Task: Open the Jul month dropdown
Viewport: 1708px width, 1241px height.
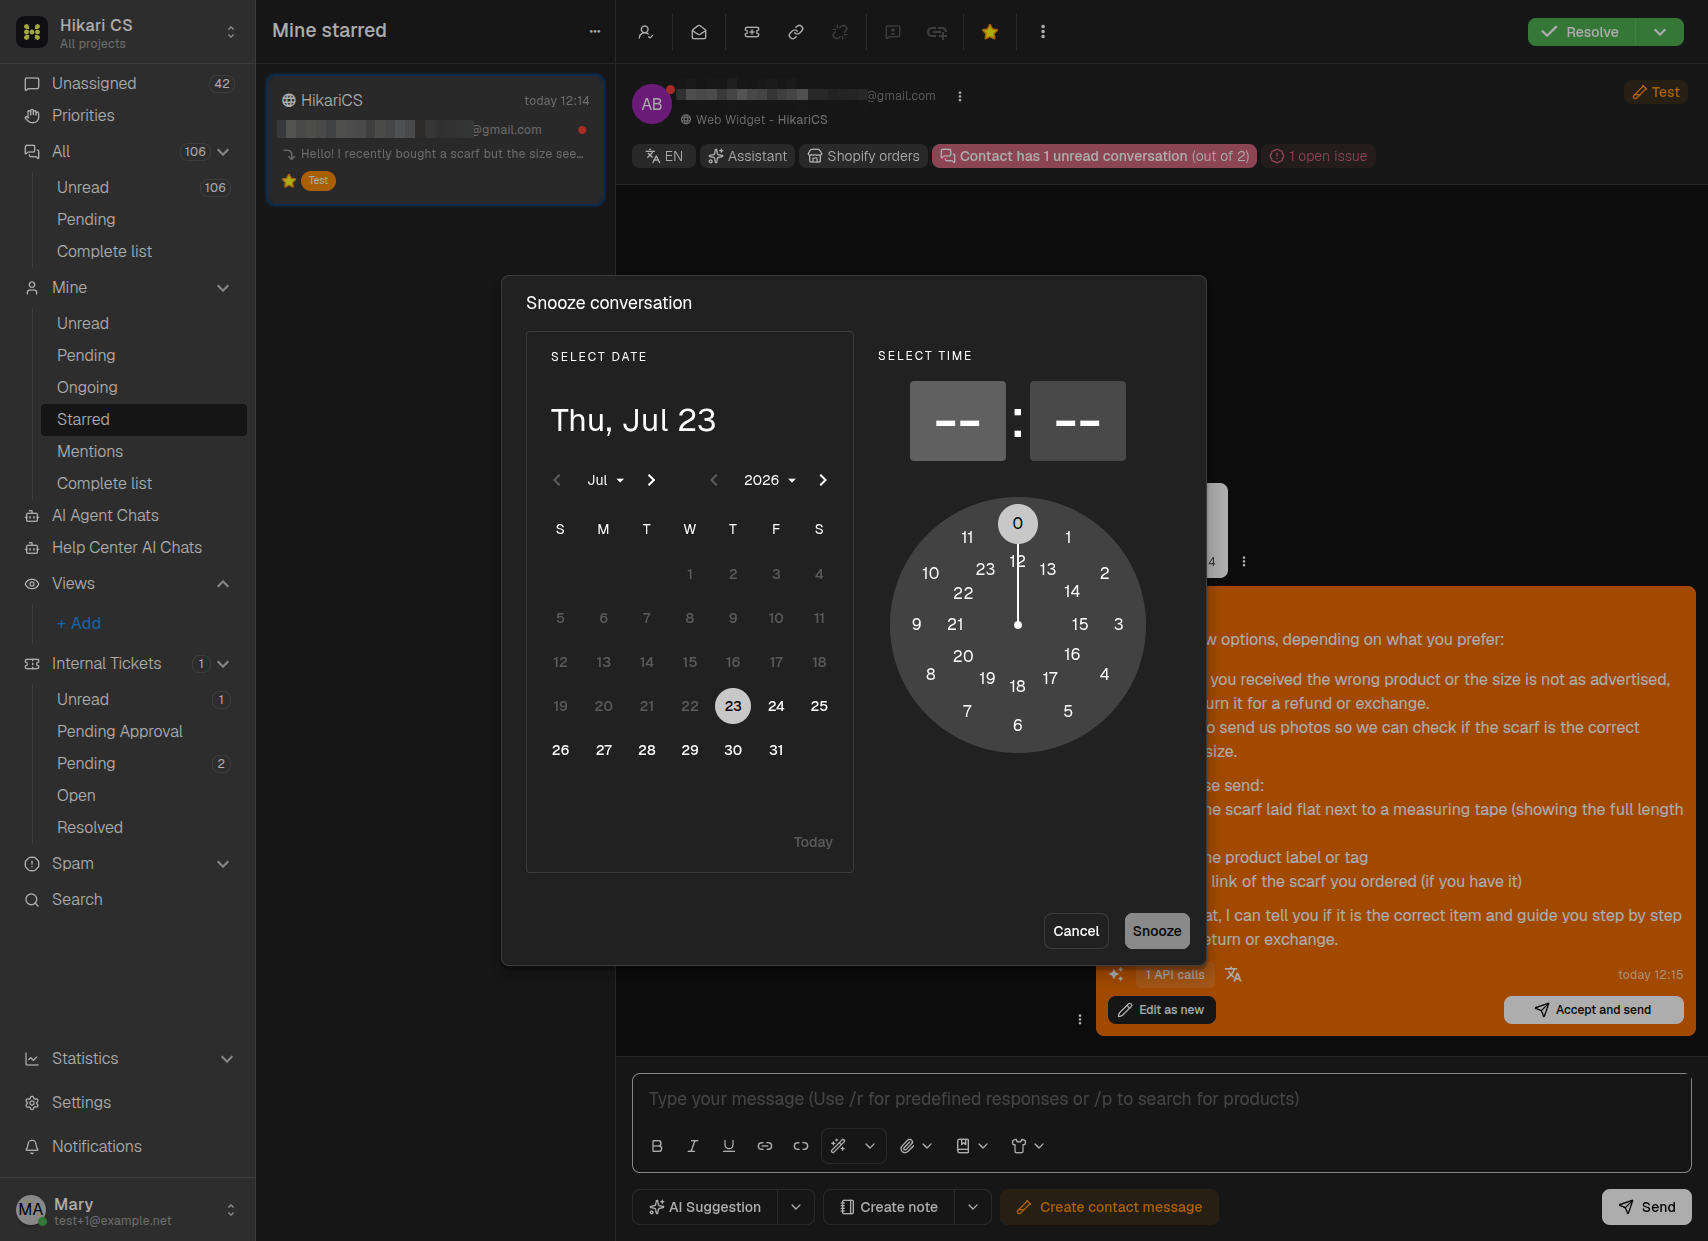Action: coord(606,480)
